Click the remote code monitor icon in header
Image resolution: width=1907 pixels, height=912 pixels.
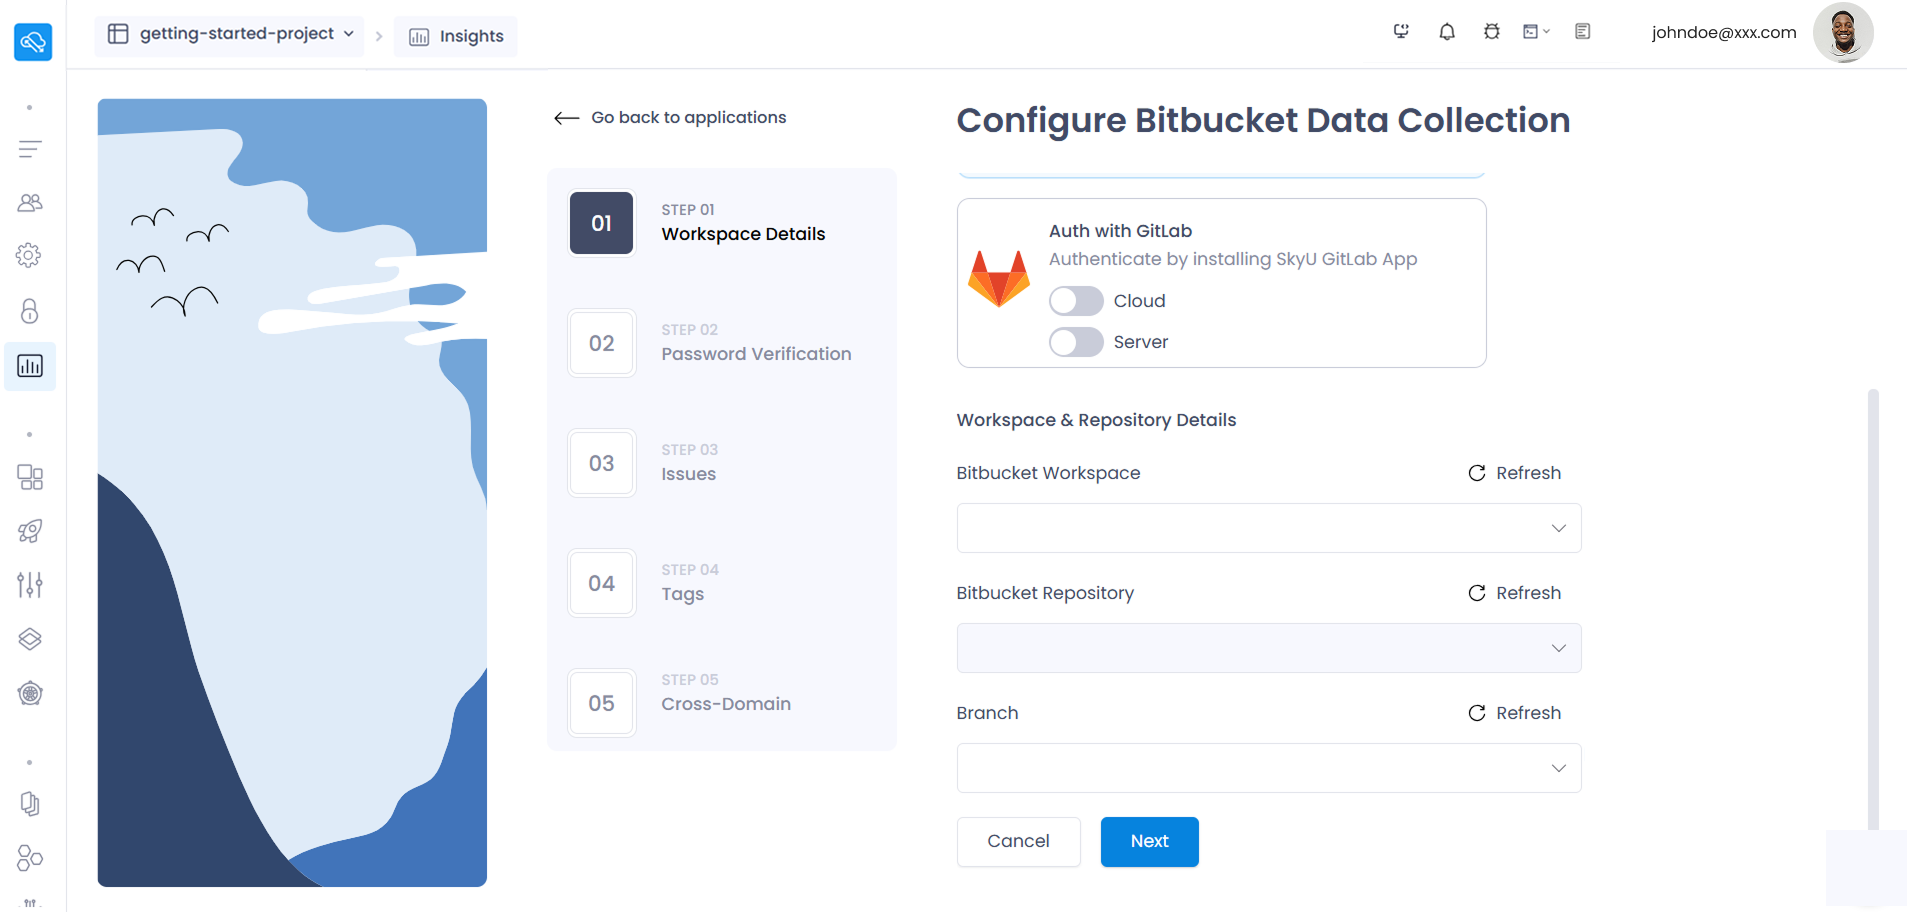click(x=1401, y=32)
